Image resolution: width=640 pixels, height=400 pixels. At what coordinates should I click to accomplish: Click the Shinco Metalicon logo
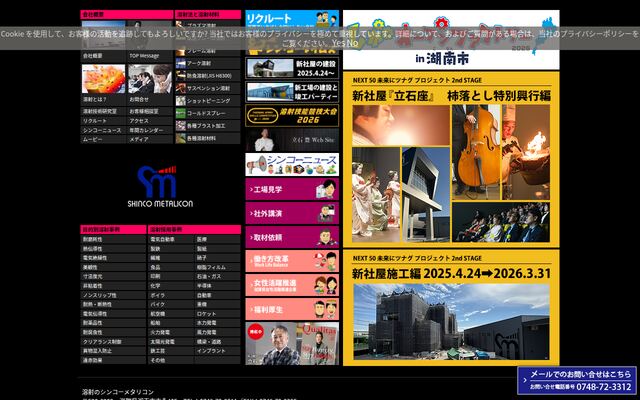[160, 186]
